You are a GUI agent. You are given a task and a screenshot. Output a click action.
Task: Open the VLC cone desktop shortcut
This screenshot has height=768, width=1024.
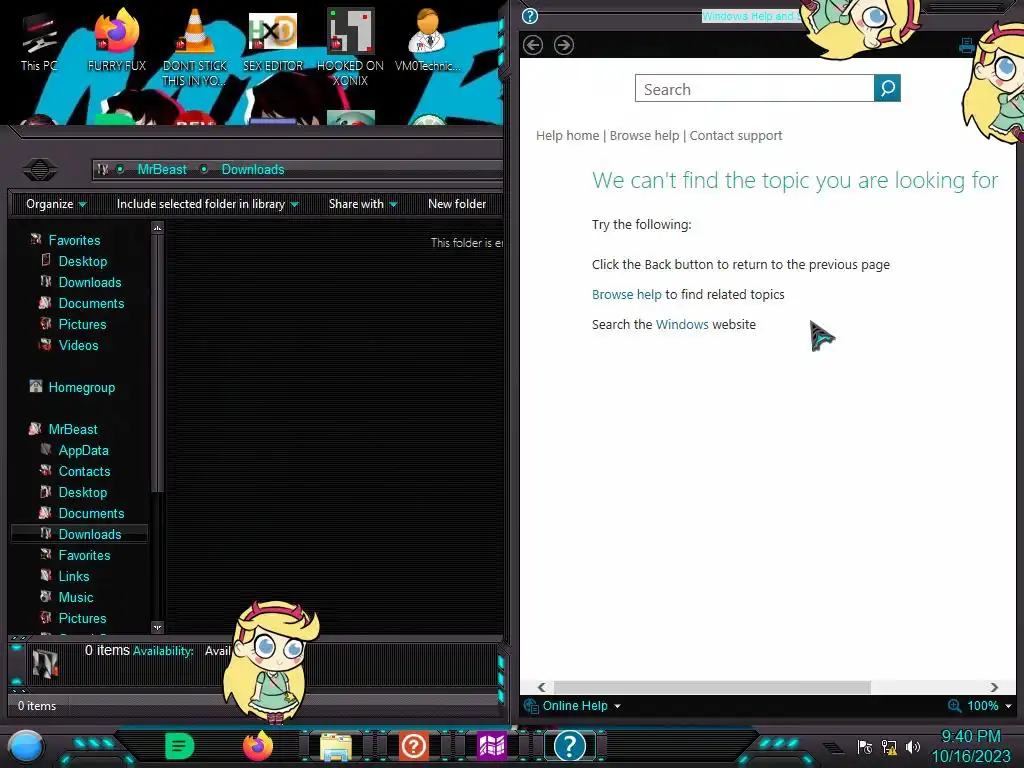point(195,47)
